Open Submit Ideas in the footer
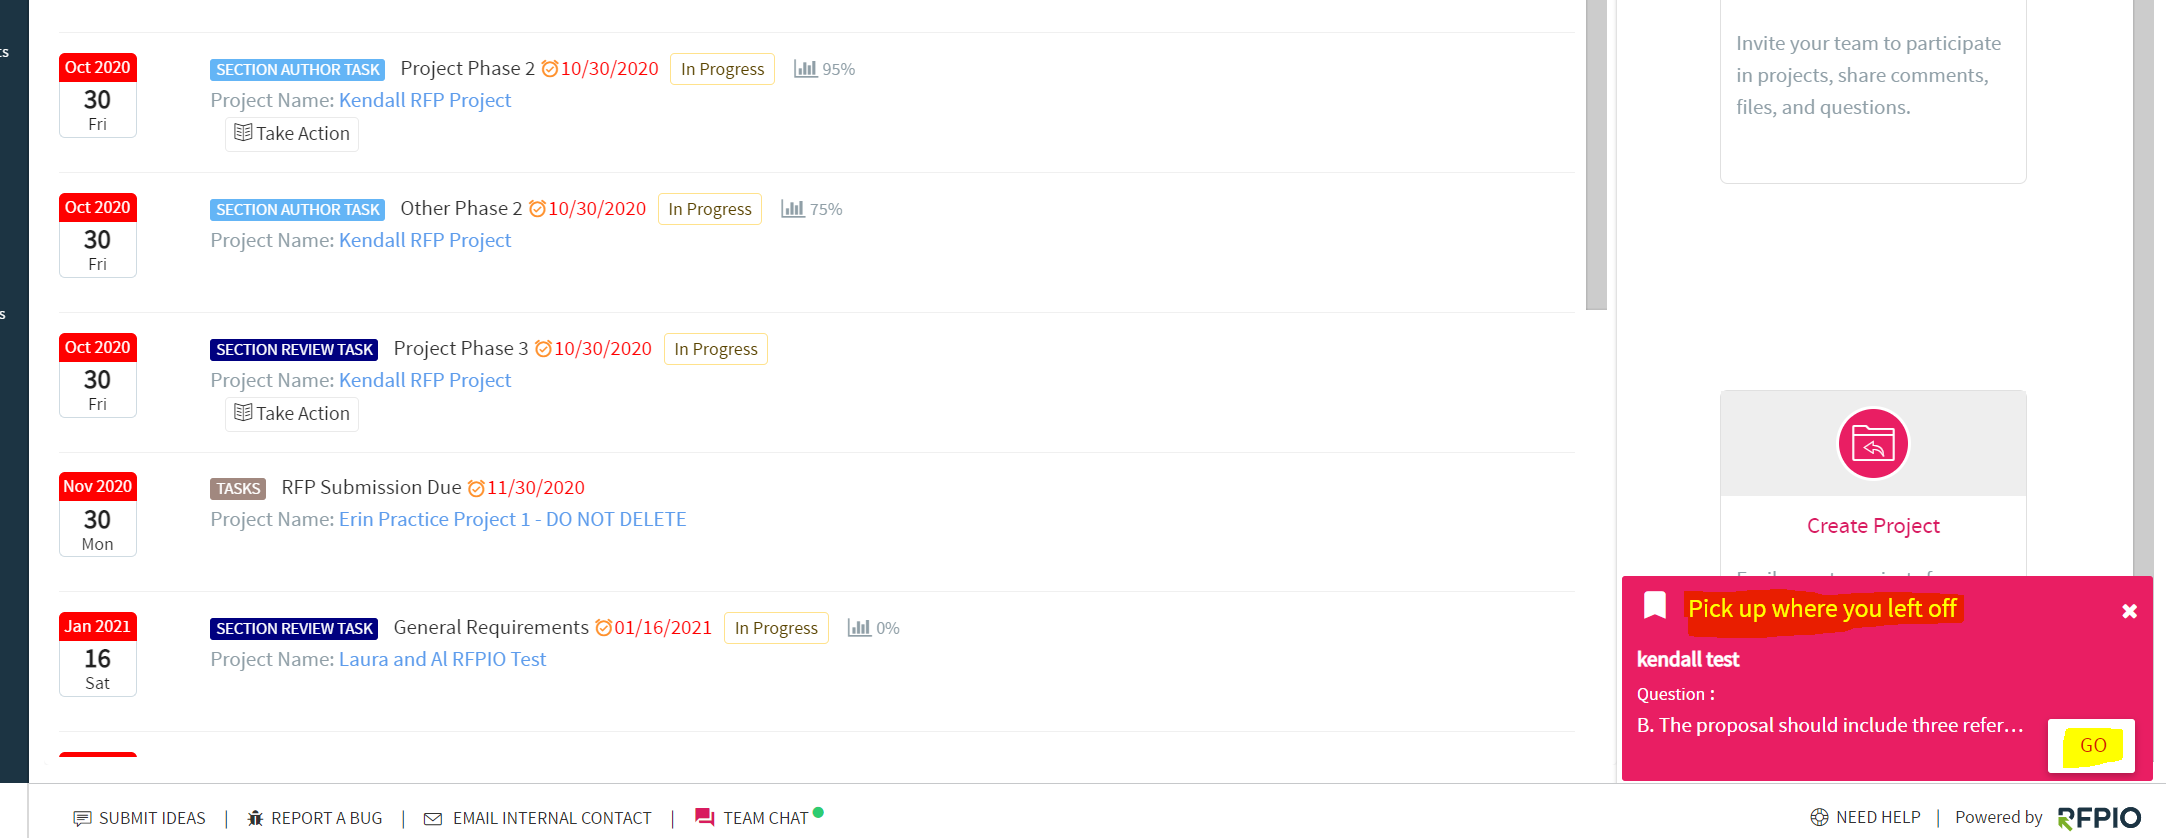Screen dimensions: 2166x838 [x=140, y=818]
